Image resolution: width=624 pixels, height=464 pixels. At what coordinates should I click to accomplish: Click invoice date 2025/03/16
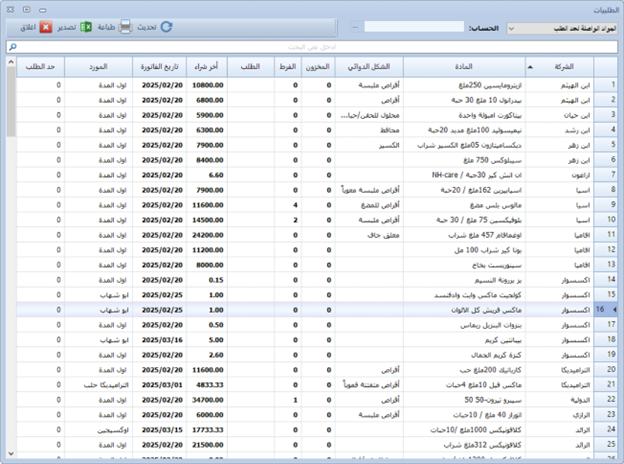click(160, 340)
